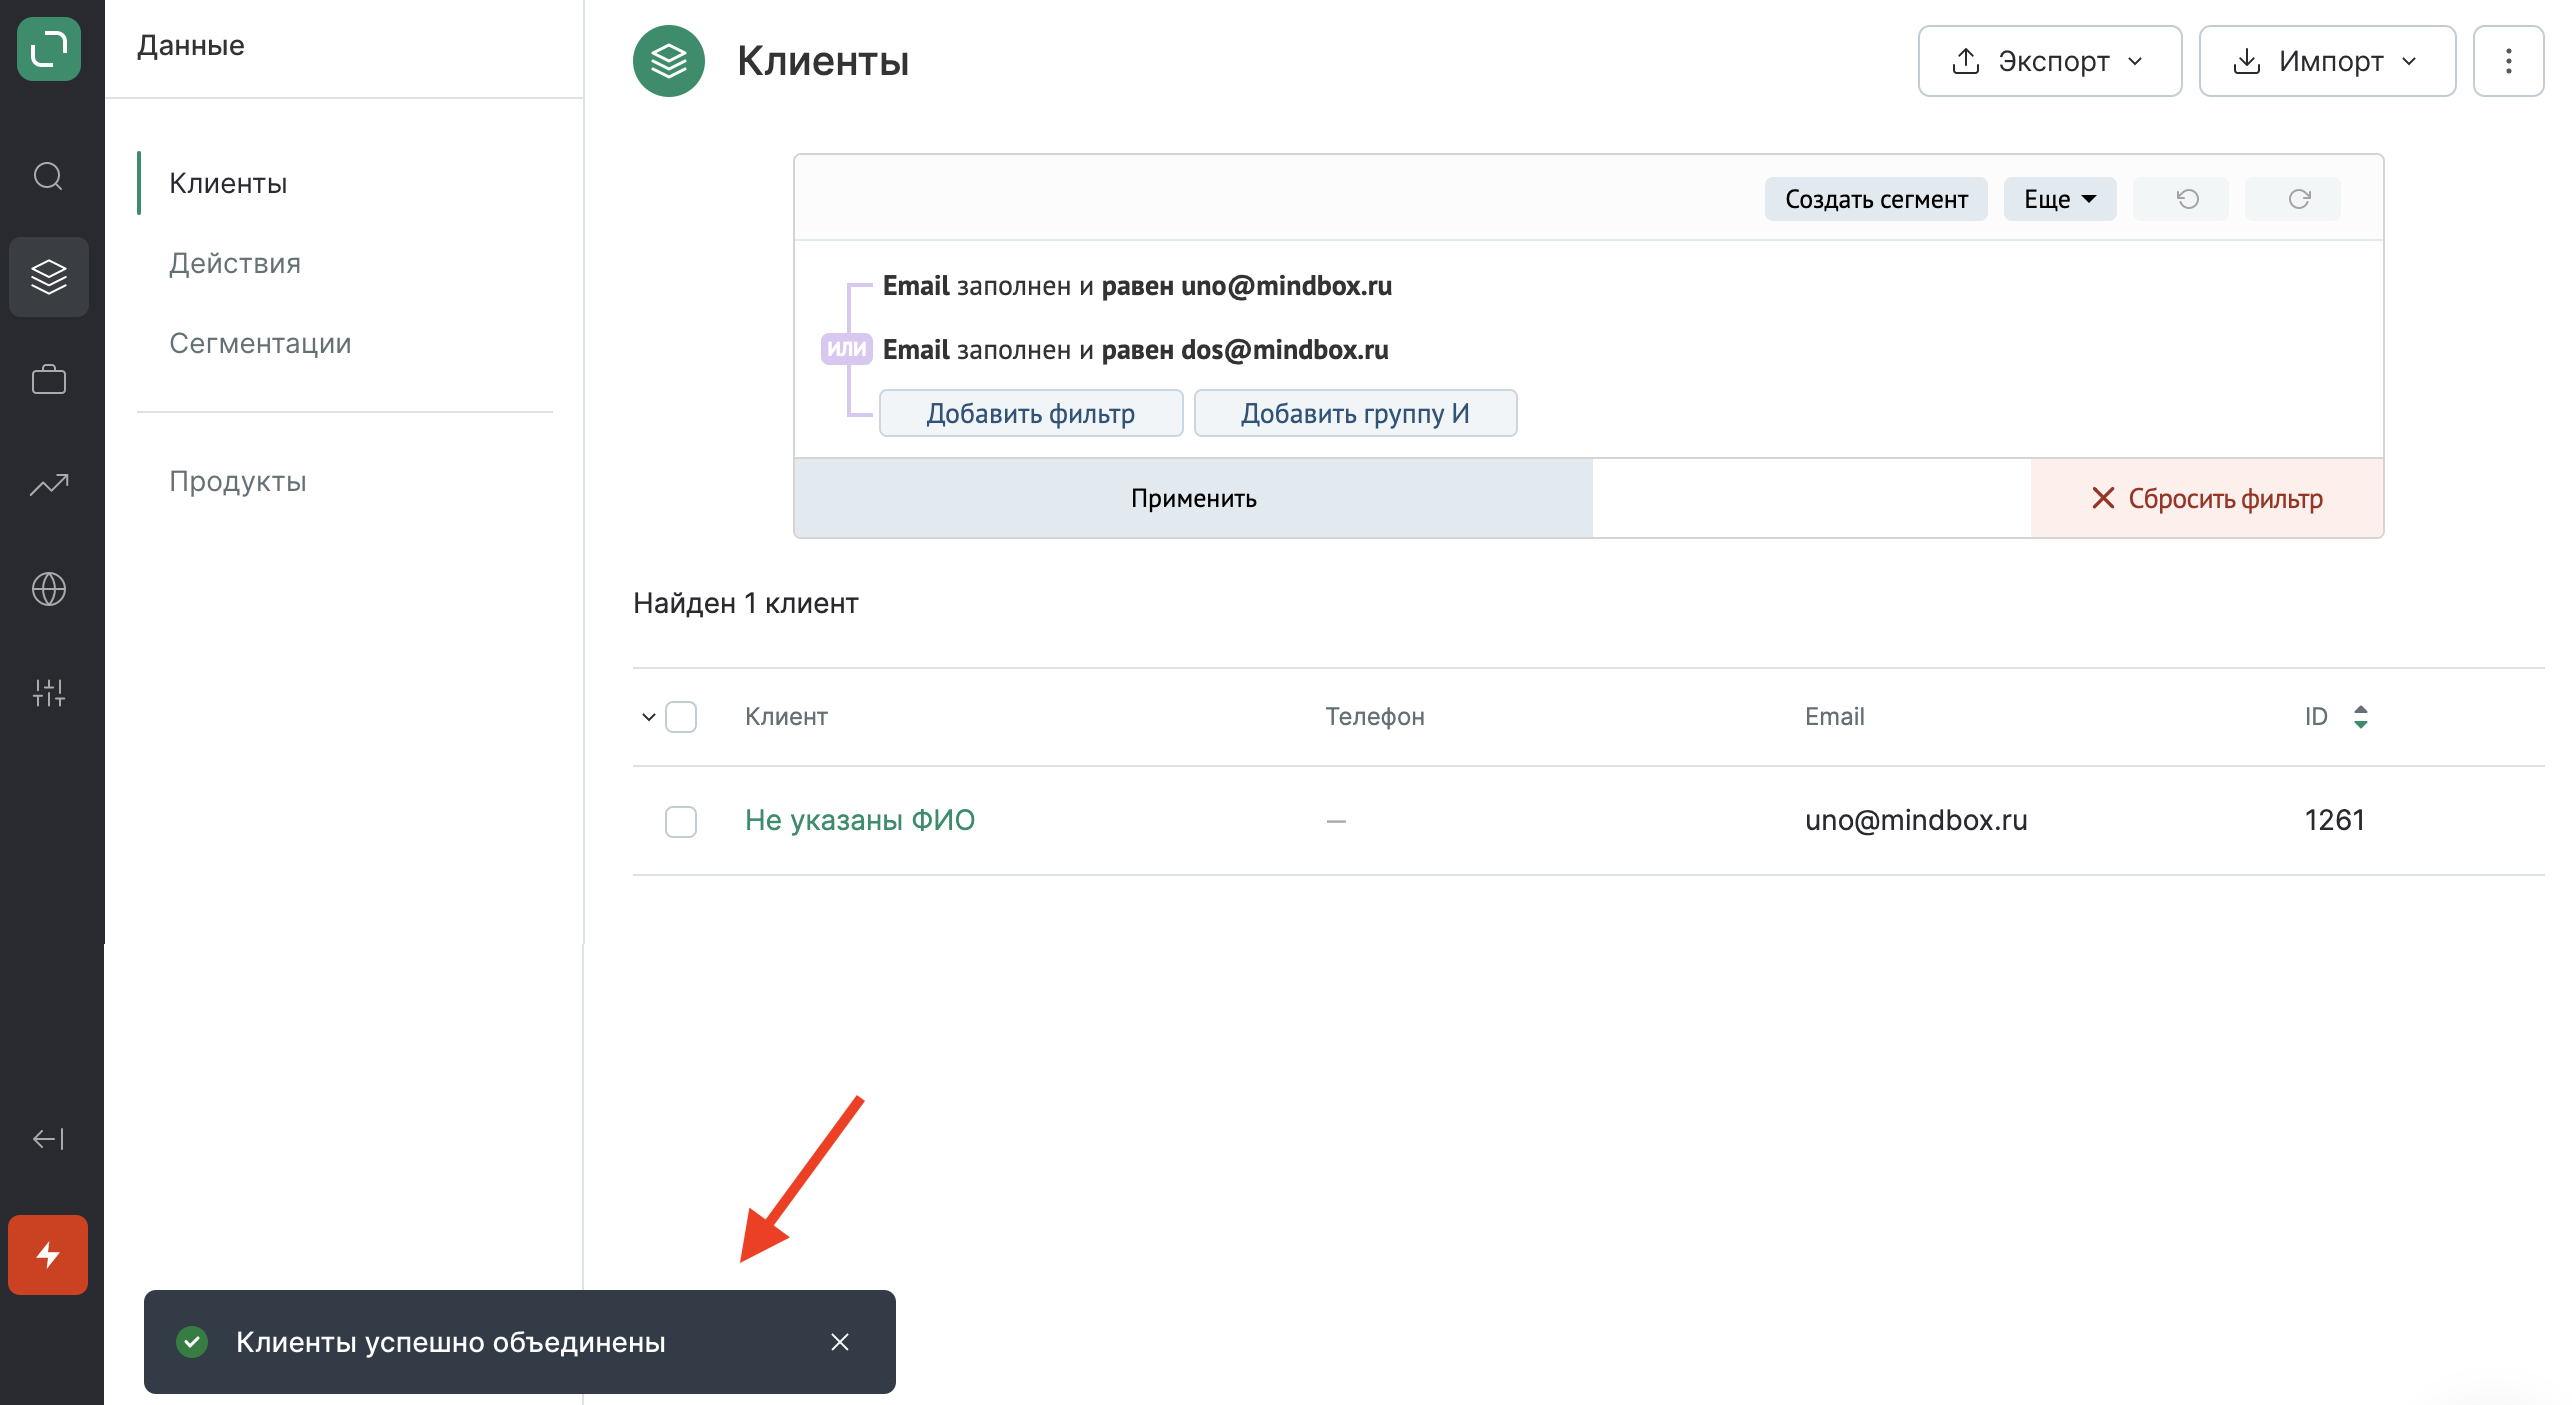Collapse the sidebar with the arrow icon
This screenshot has height=1405, width=2572.
point(49,1139)
